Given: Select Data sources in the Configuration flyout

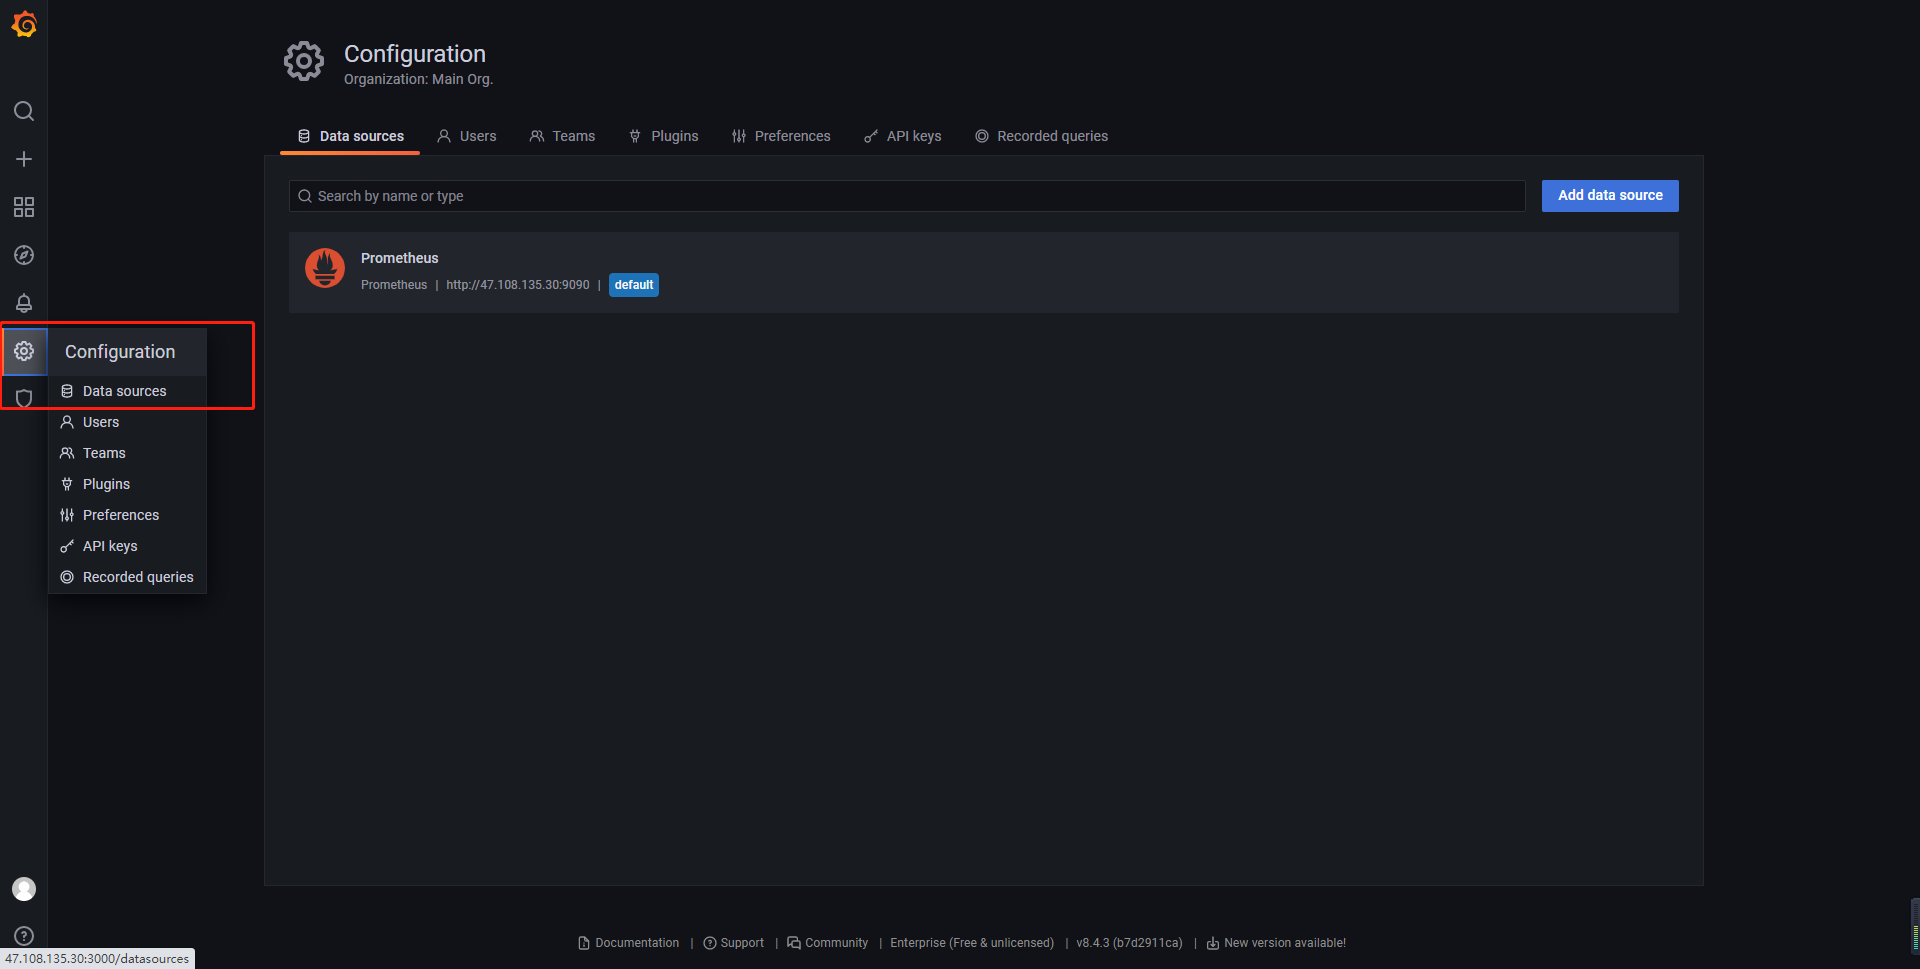Looking at the screenshot, I should coord(128,391).
